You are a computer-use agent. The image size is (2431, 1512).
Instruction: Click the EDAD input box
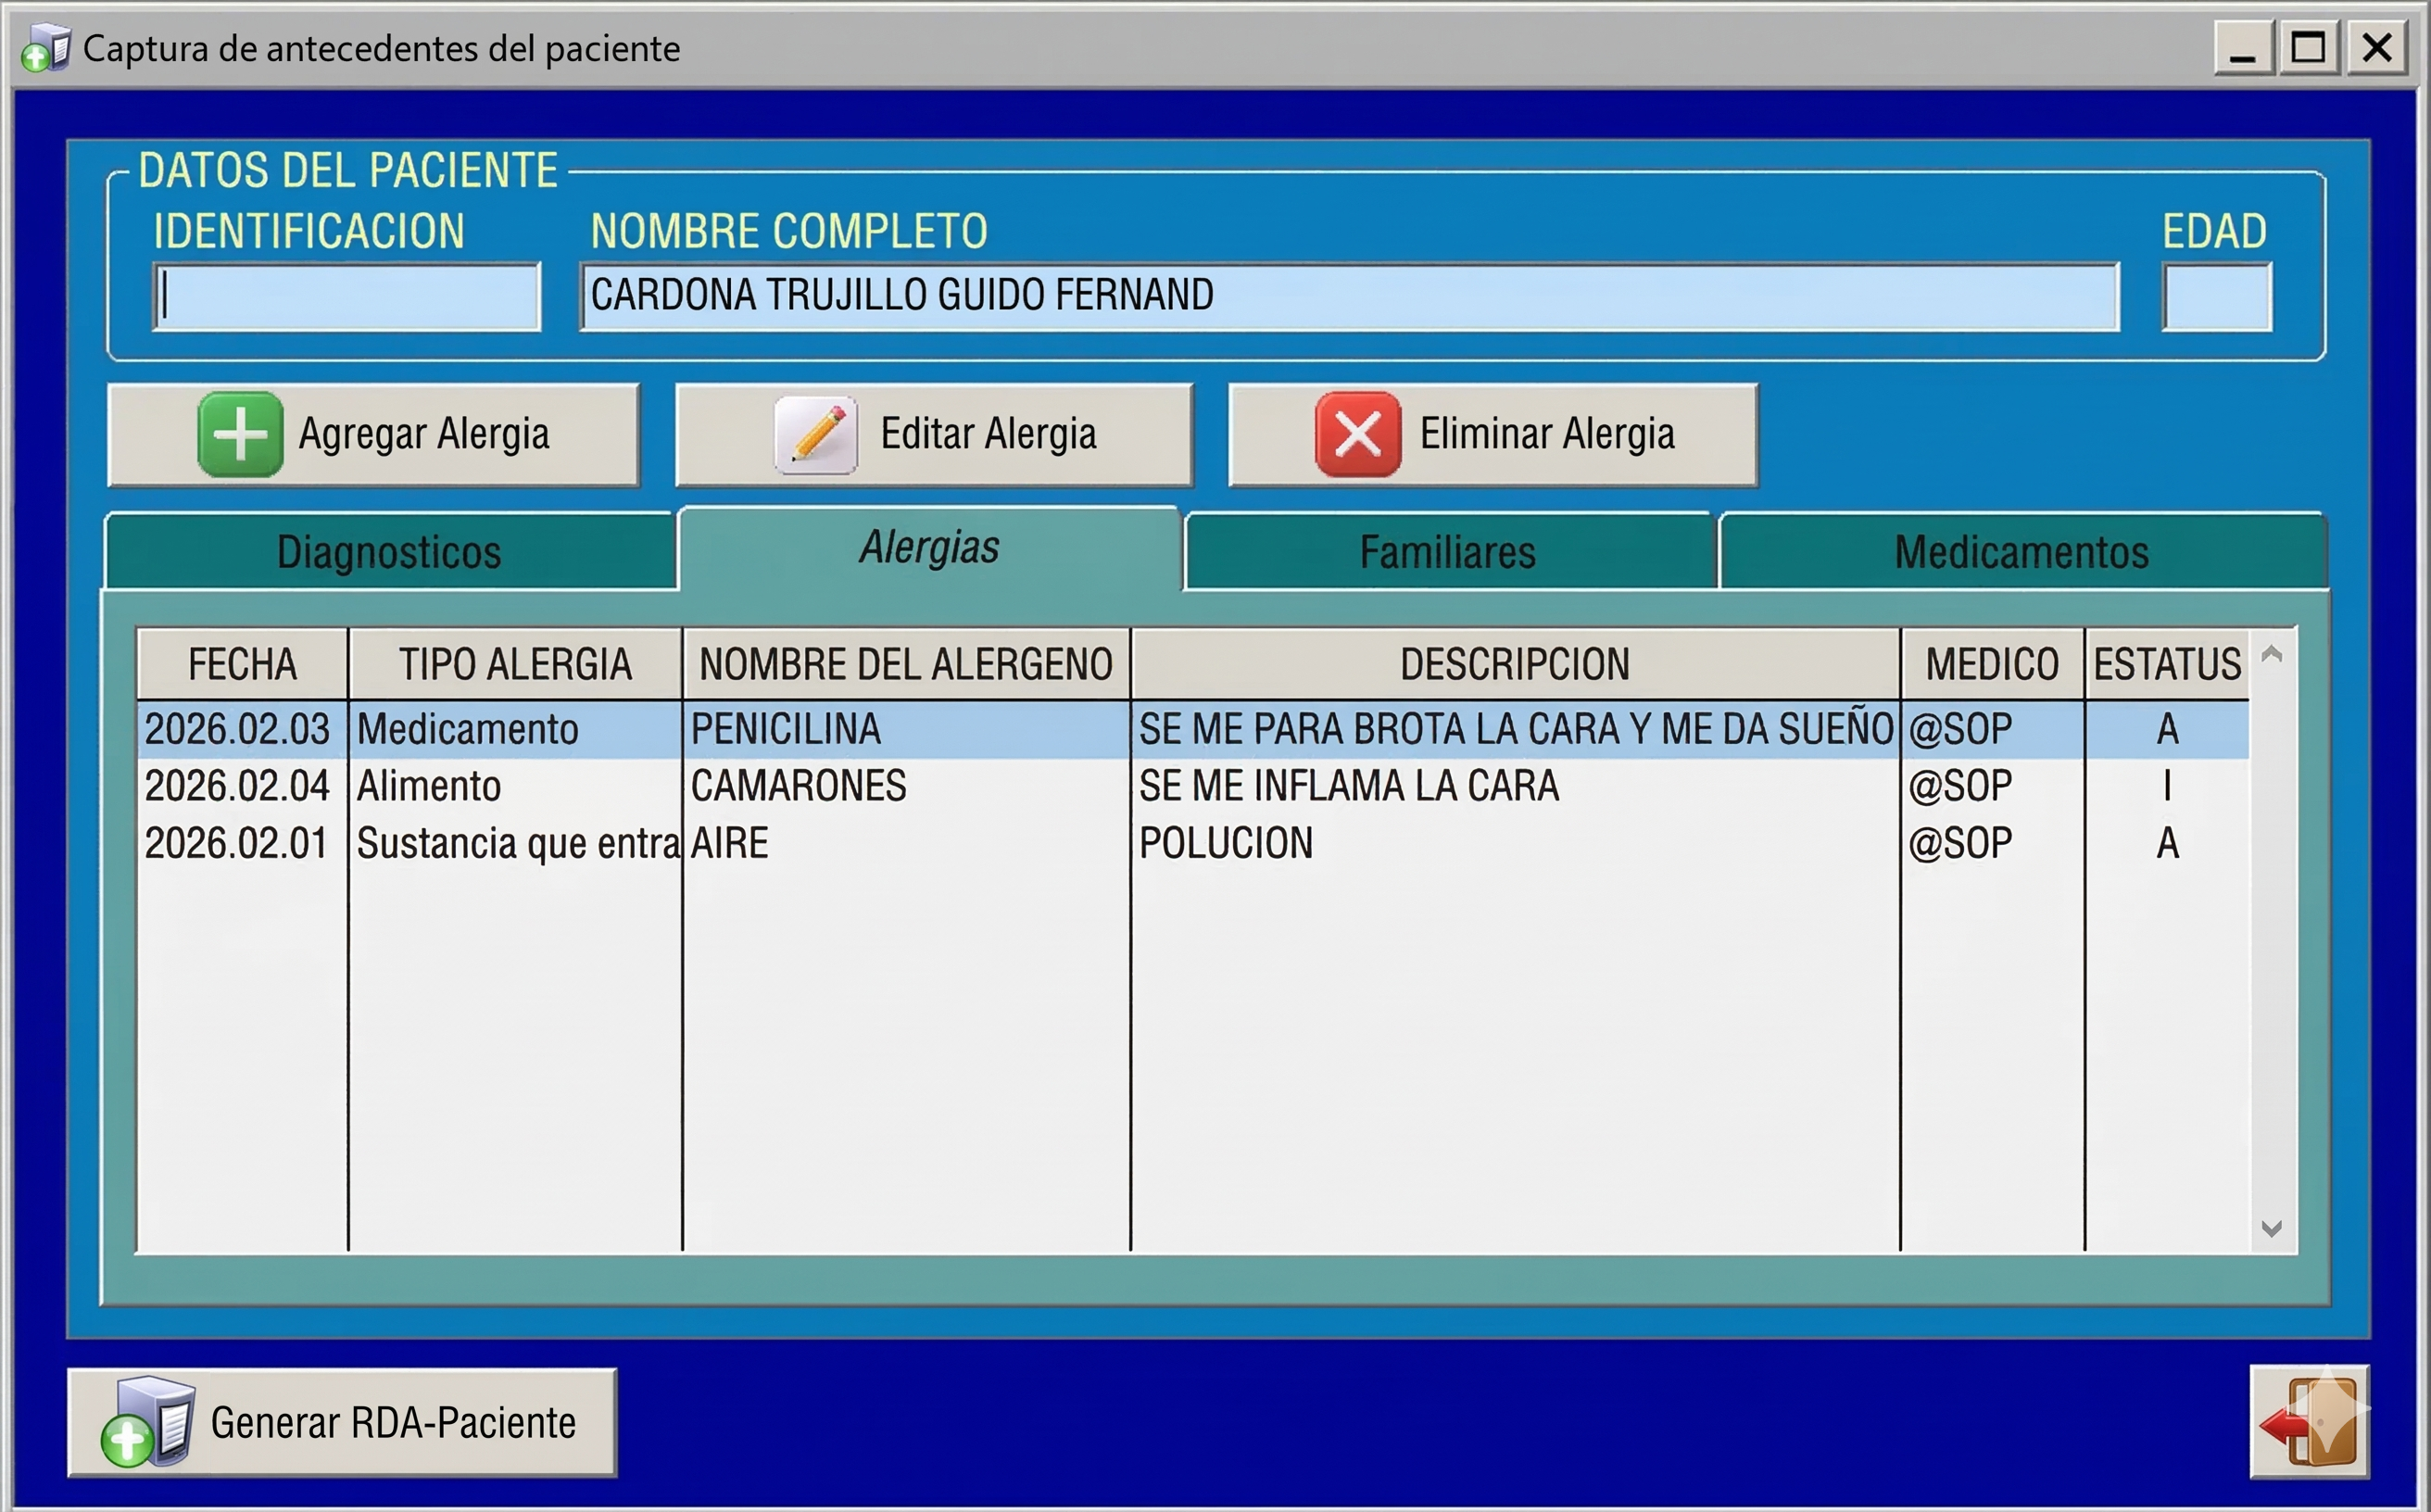pyautogui.click(x=2216, y=297)
